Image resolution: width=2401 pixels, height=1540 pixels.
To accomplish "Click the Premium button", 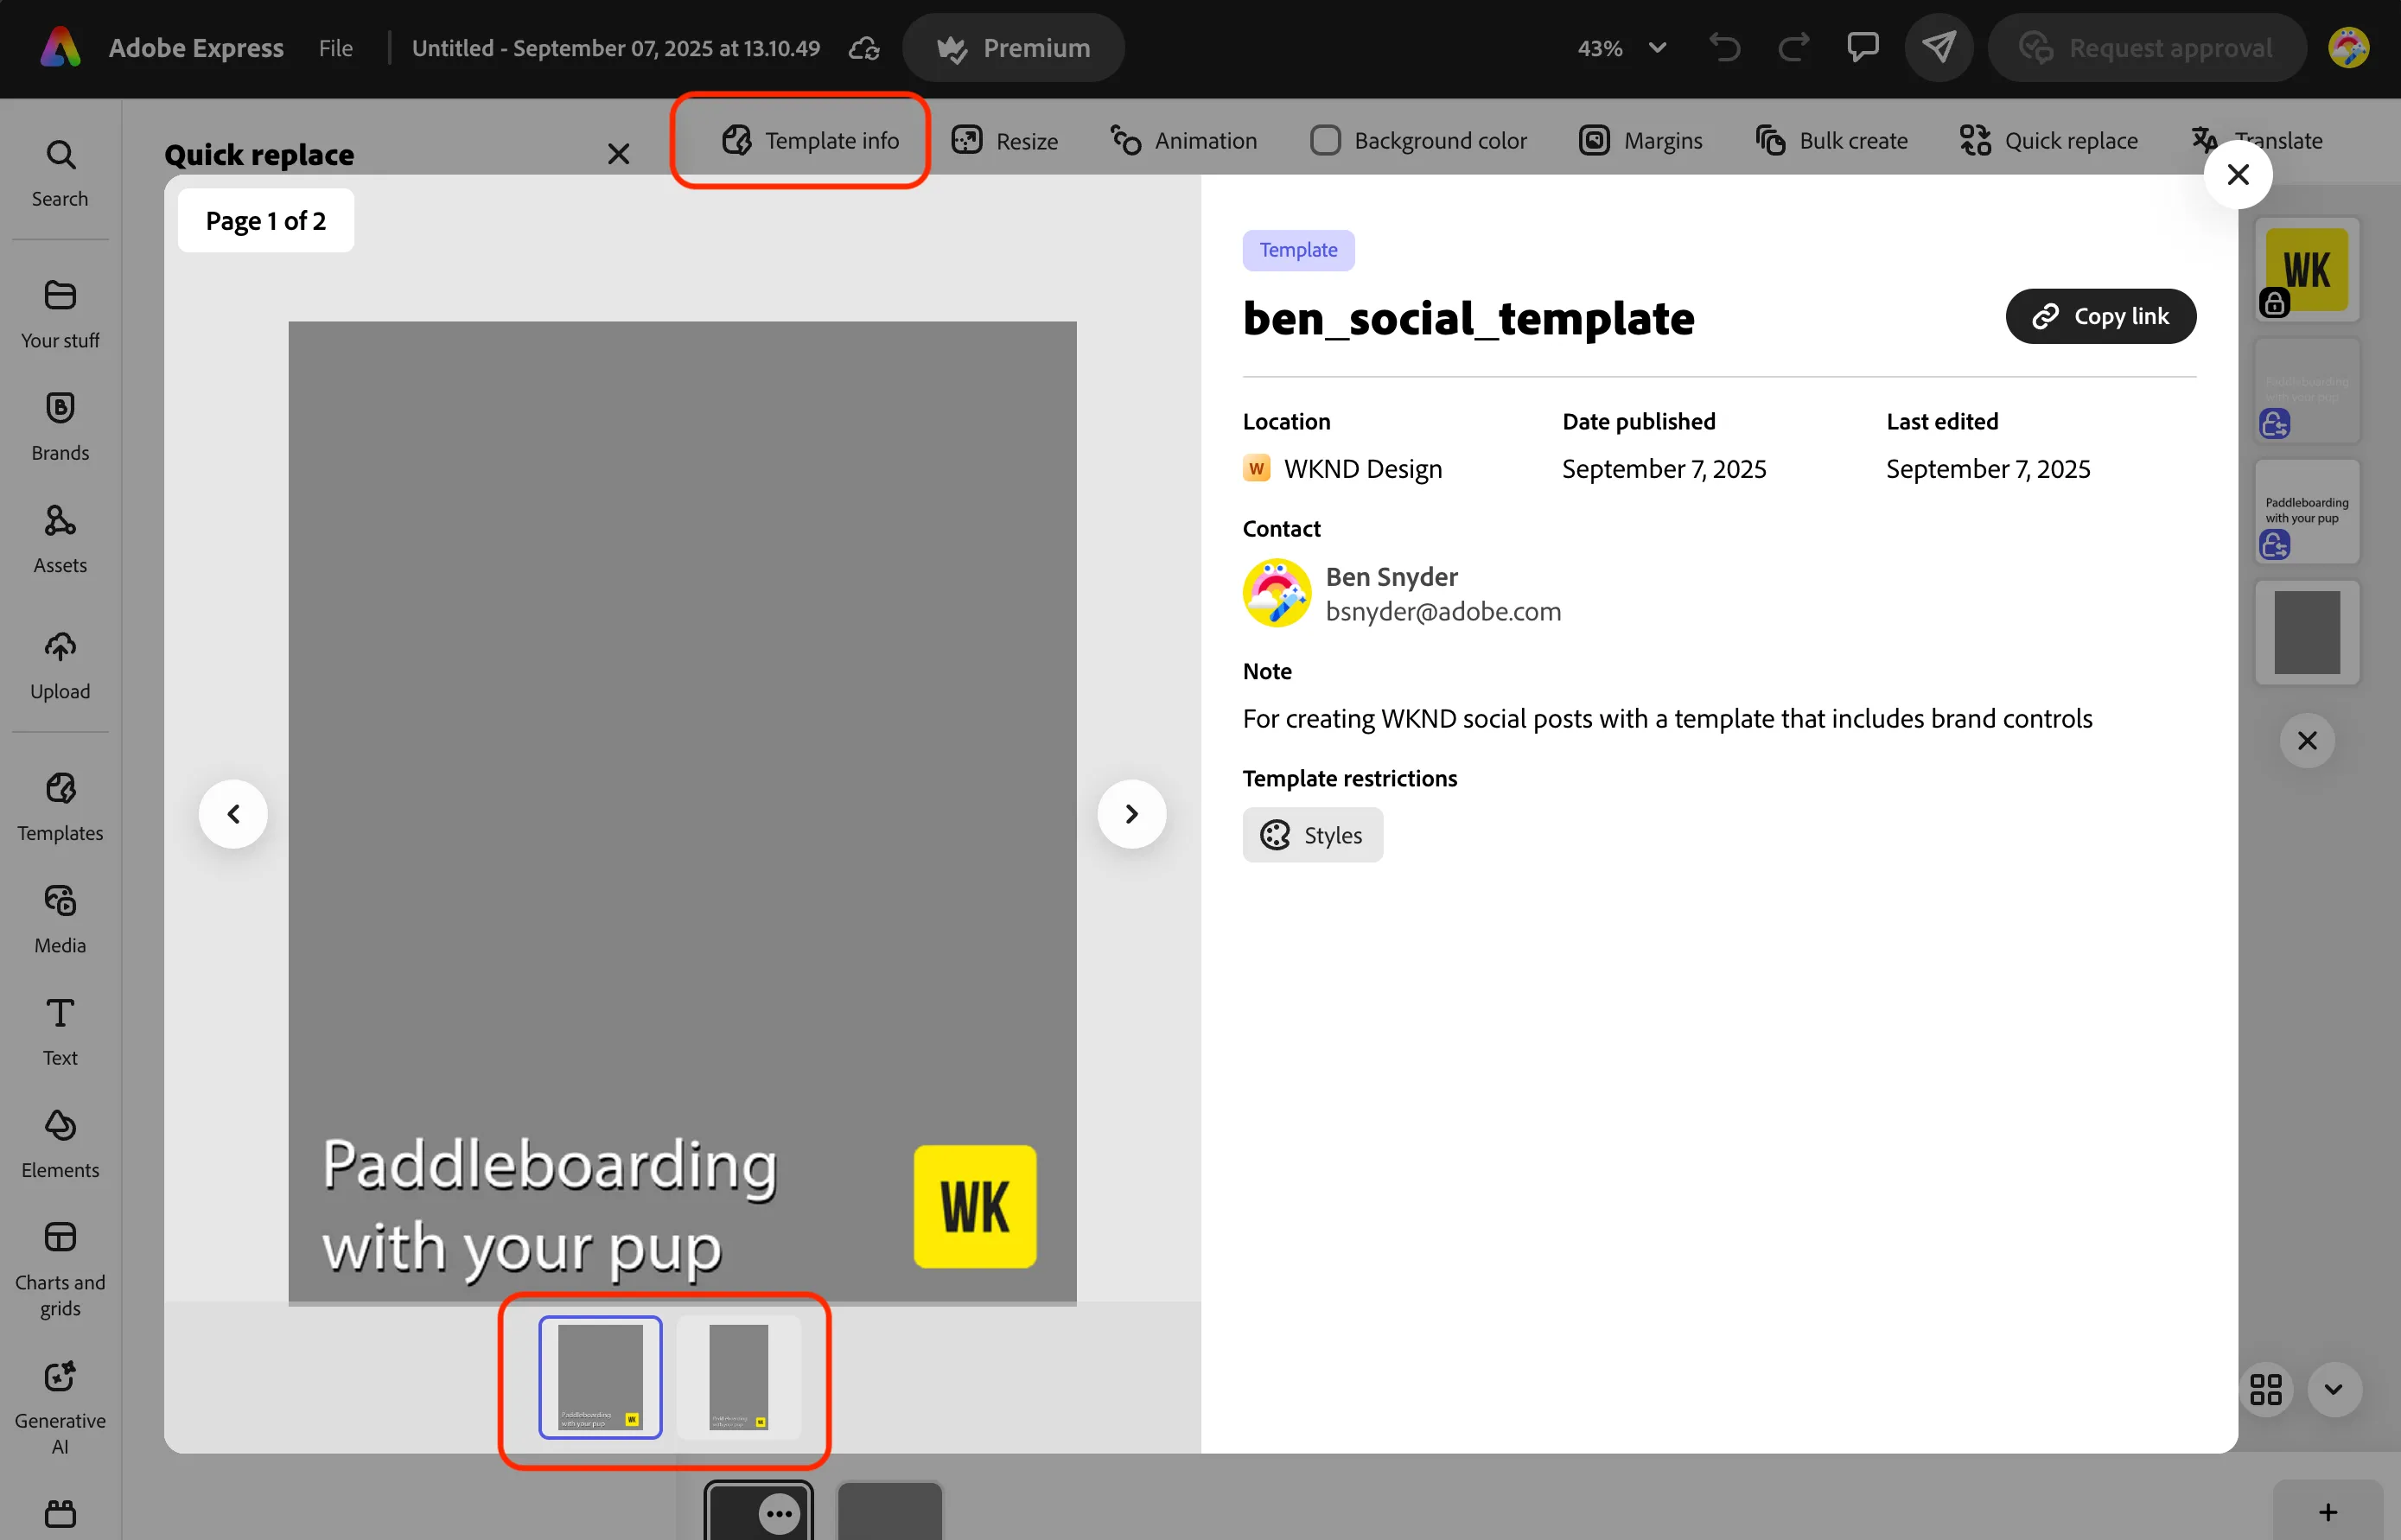I will (x=1013, y=48).
